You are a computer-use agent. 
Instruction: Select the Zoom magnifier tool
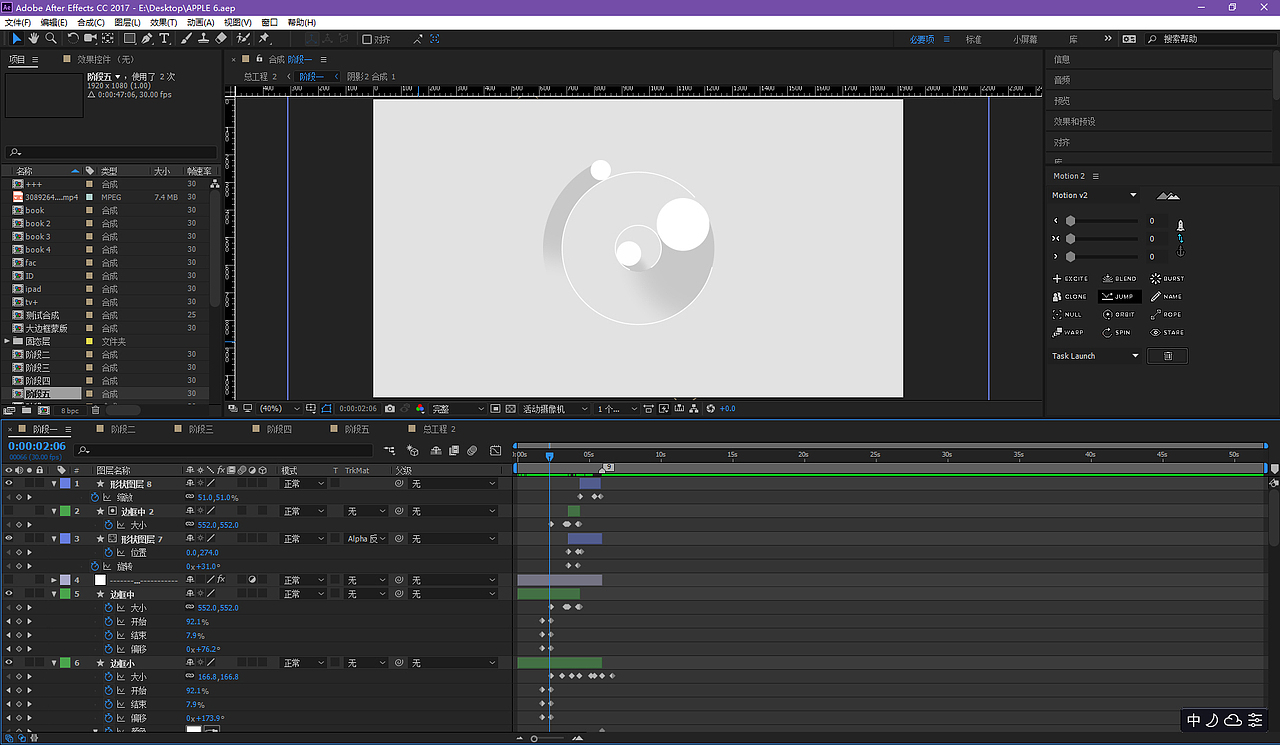pyautogui.click(x=51, y=39)
